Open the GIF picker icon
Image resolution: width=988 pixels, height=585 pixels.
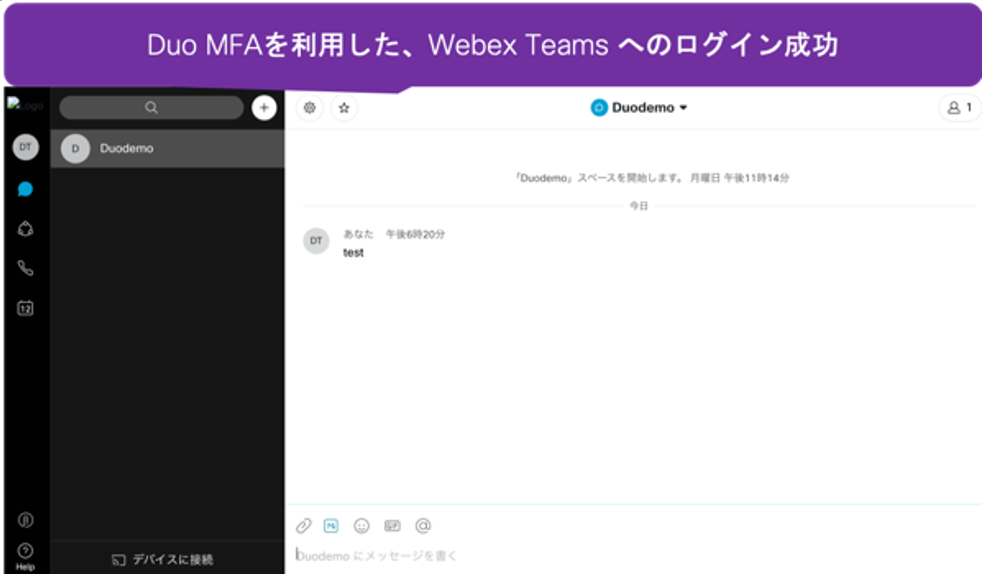(391, 526)
